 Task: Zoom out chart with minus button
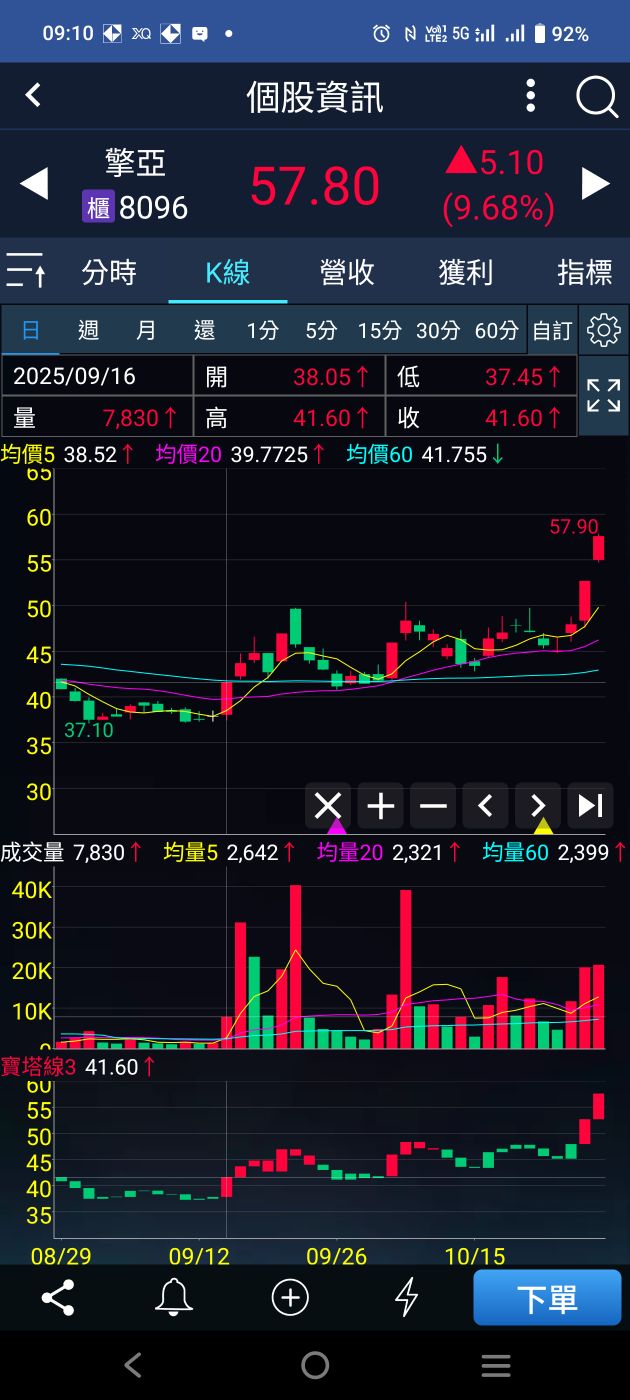pos(433,806)
